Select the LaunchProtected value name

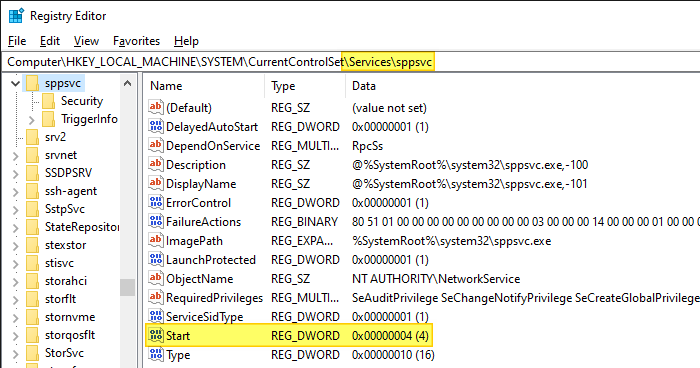(x=211, y=259)
